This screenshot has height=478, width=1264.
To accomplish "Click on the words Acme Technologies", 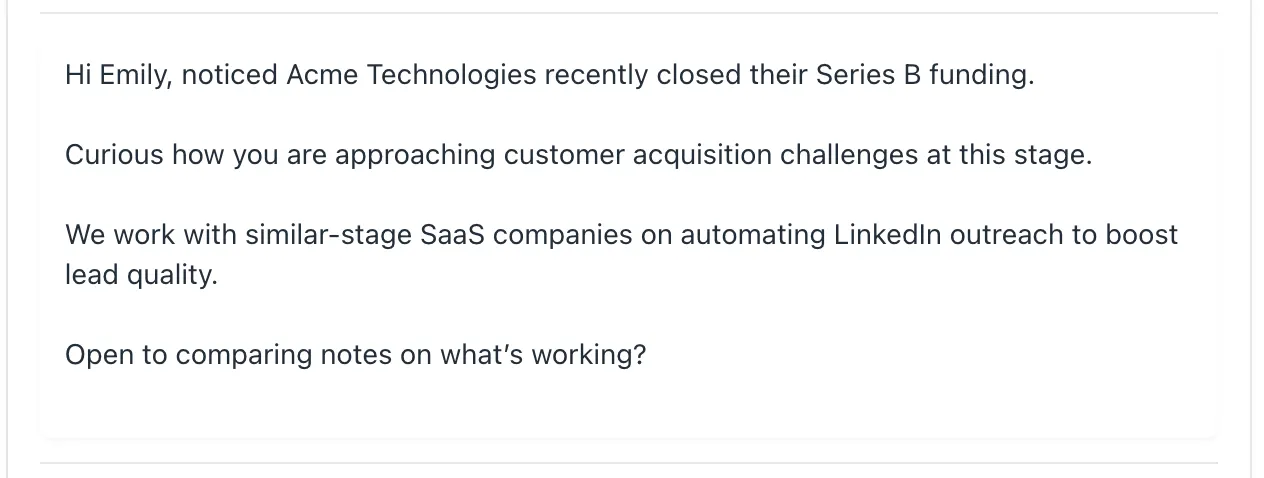I will pos(411,75).
